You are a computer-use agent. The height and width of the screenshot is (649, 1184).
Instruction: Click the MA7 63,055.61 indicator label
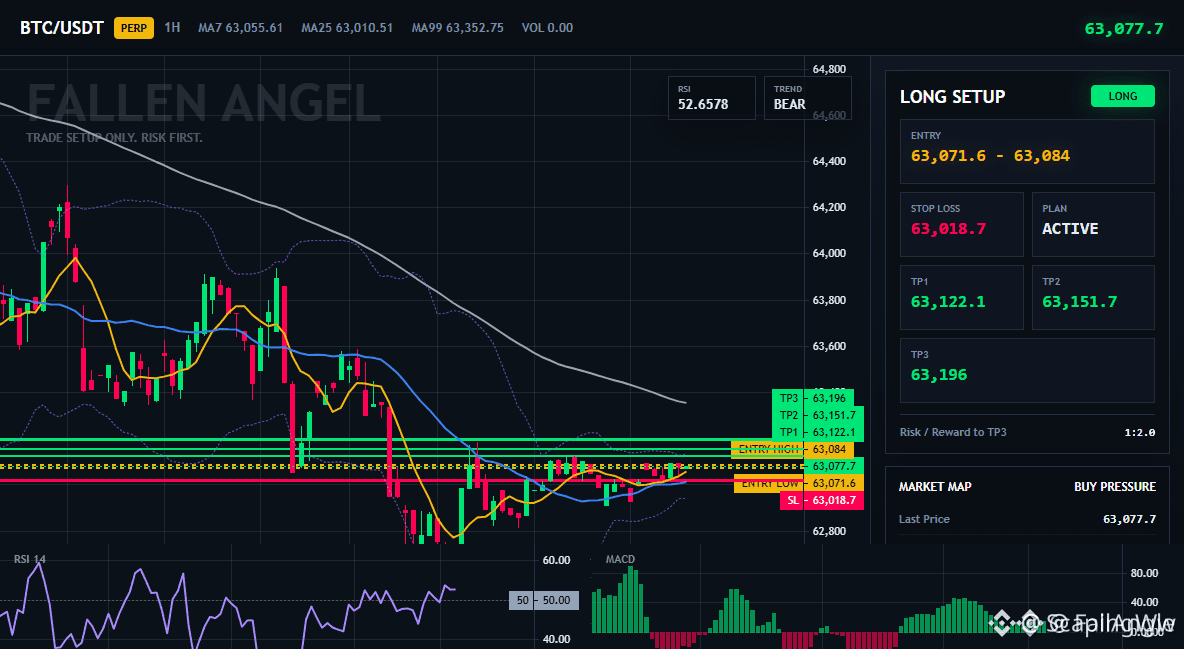(x=240, y=28)
